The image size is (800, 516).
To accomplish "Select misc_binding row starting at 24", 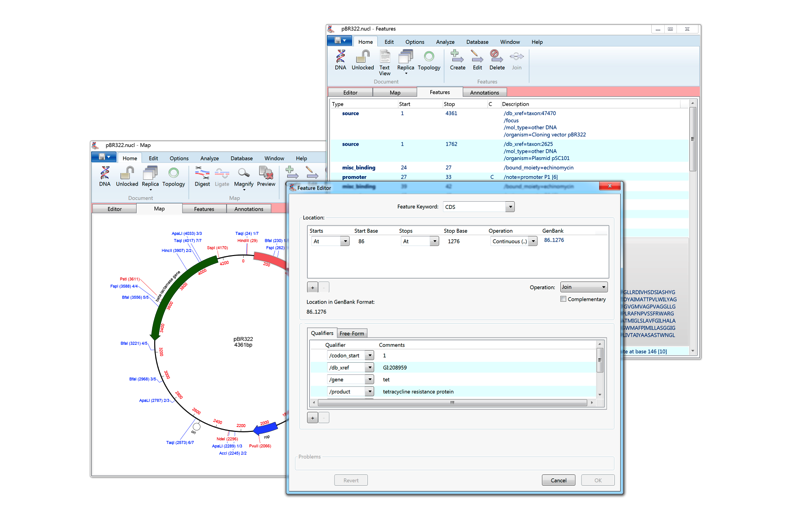I will pyautogui.click(x=510, y=167).
